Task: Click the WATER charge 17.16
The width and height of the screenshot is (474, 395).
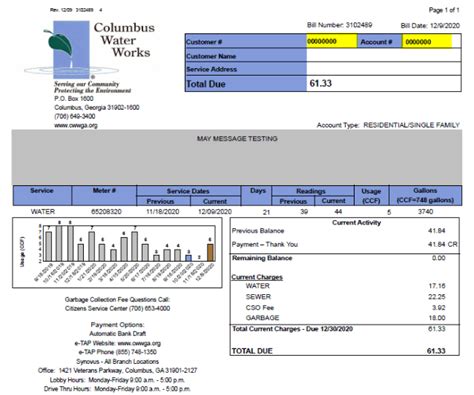Action: [437, 286]
